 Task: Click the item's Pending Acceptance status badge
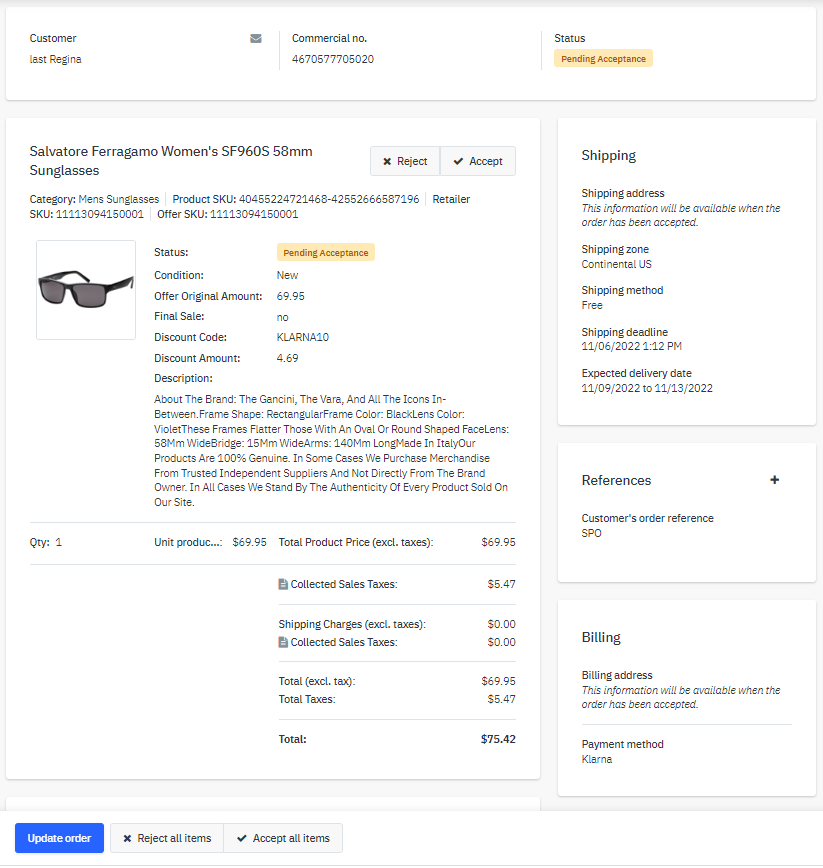coord(325,252)
